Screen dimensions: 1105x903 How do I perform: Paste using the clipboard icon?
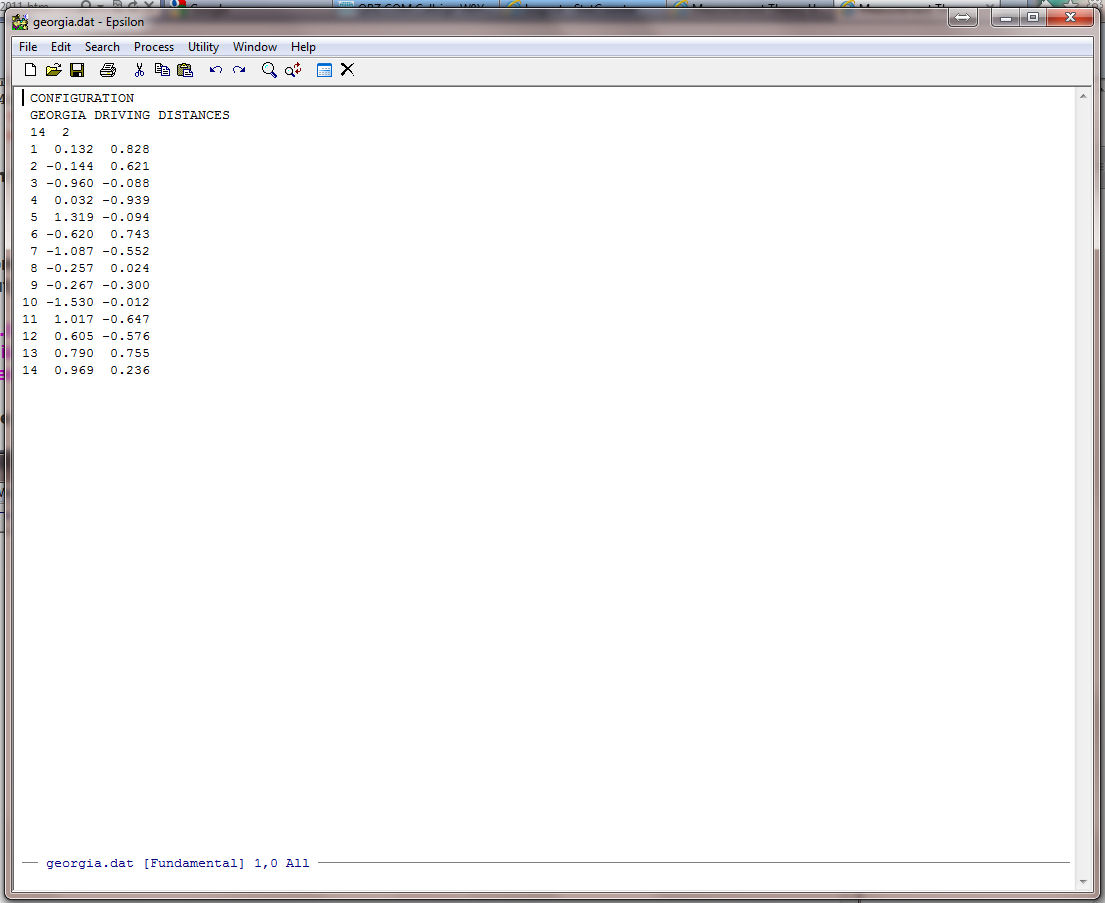pos(185,70)
